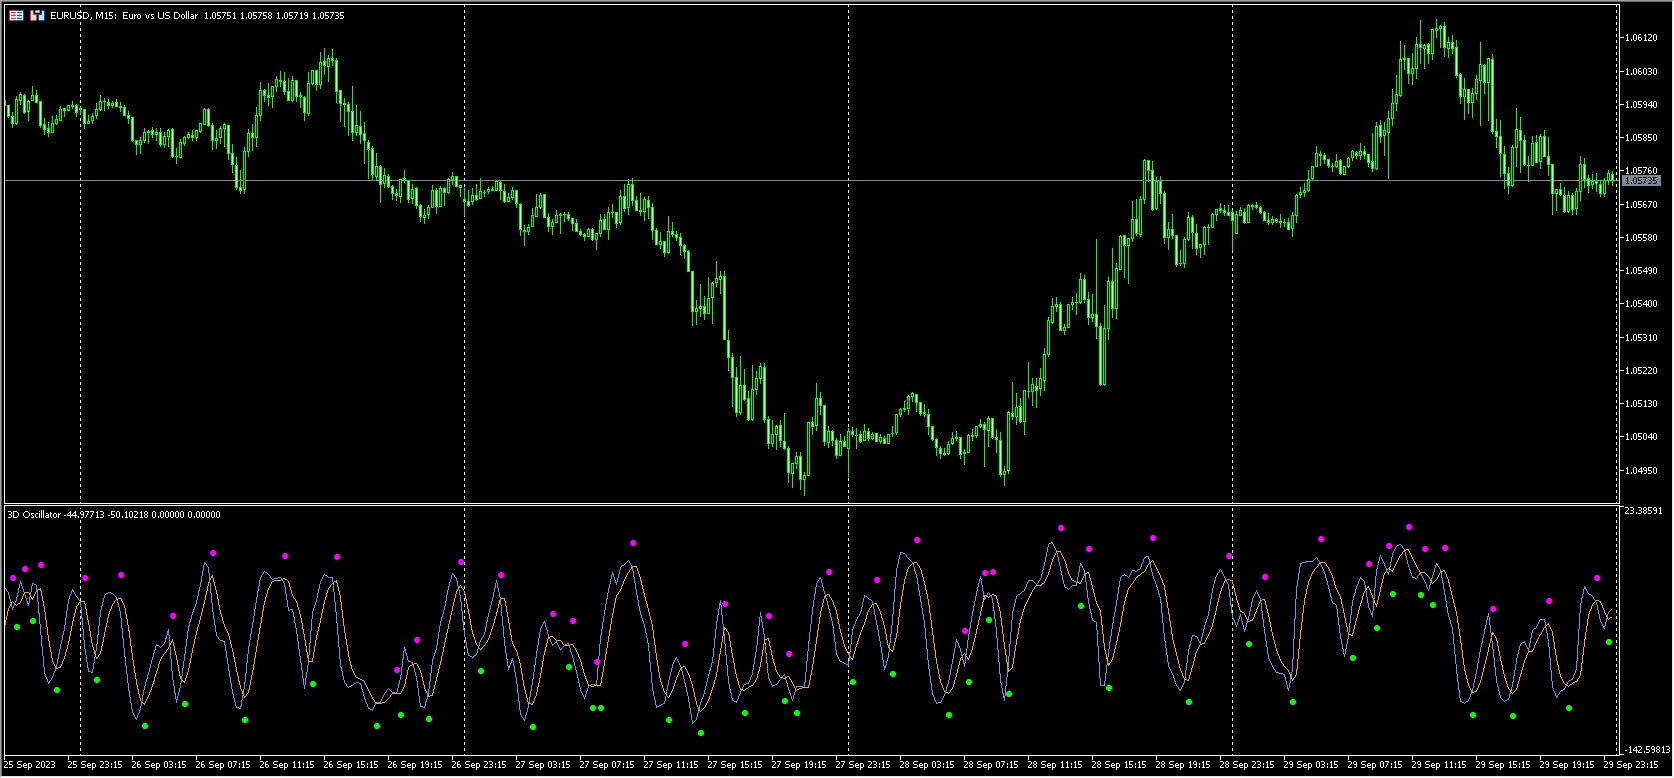Click the 1.05400 price axis label

click(x=1643, y=304)
